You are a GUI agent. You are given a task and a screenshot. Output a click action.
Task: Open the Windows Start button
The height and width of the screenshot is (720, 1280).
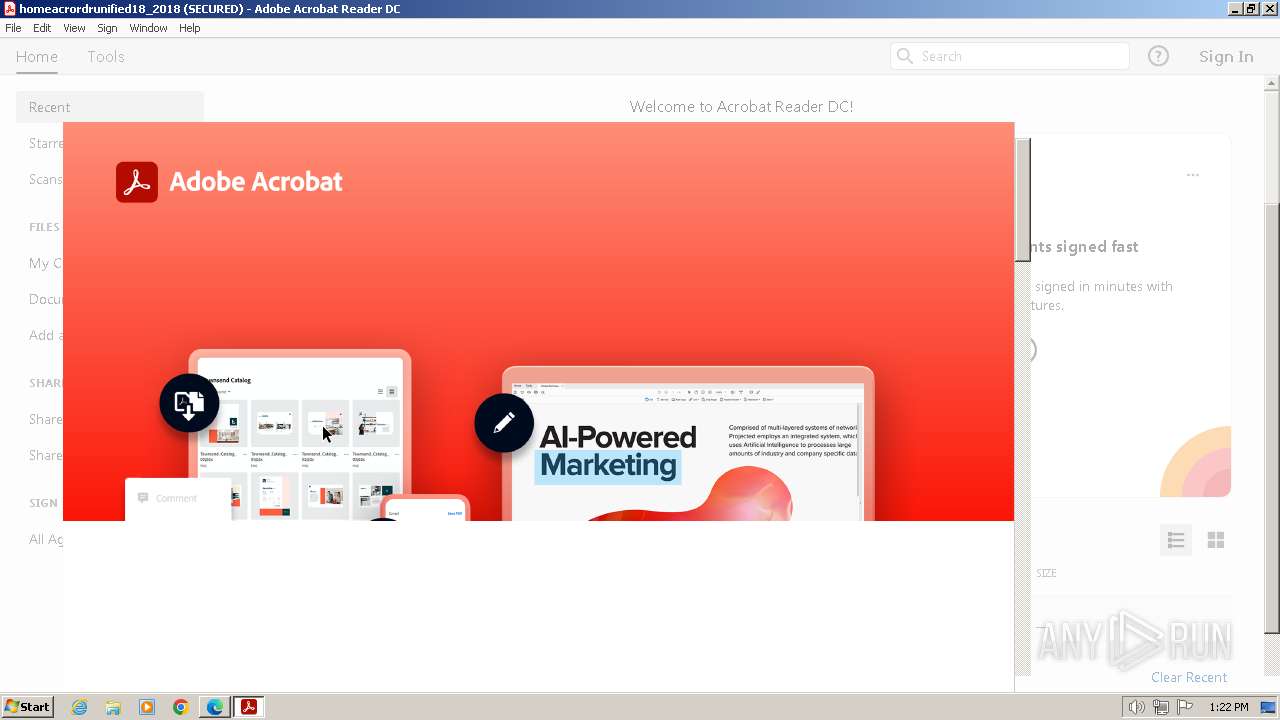[x=27, y=707]
